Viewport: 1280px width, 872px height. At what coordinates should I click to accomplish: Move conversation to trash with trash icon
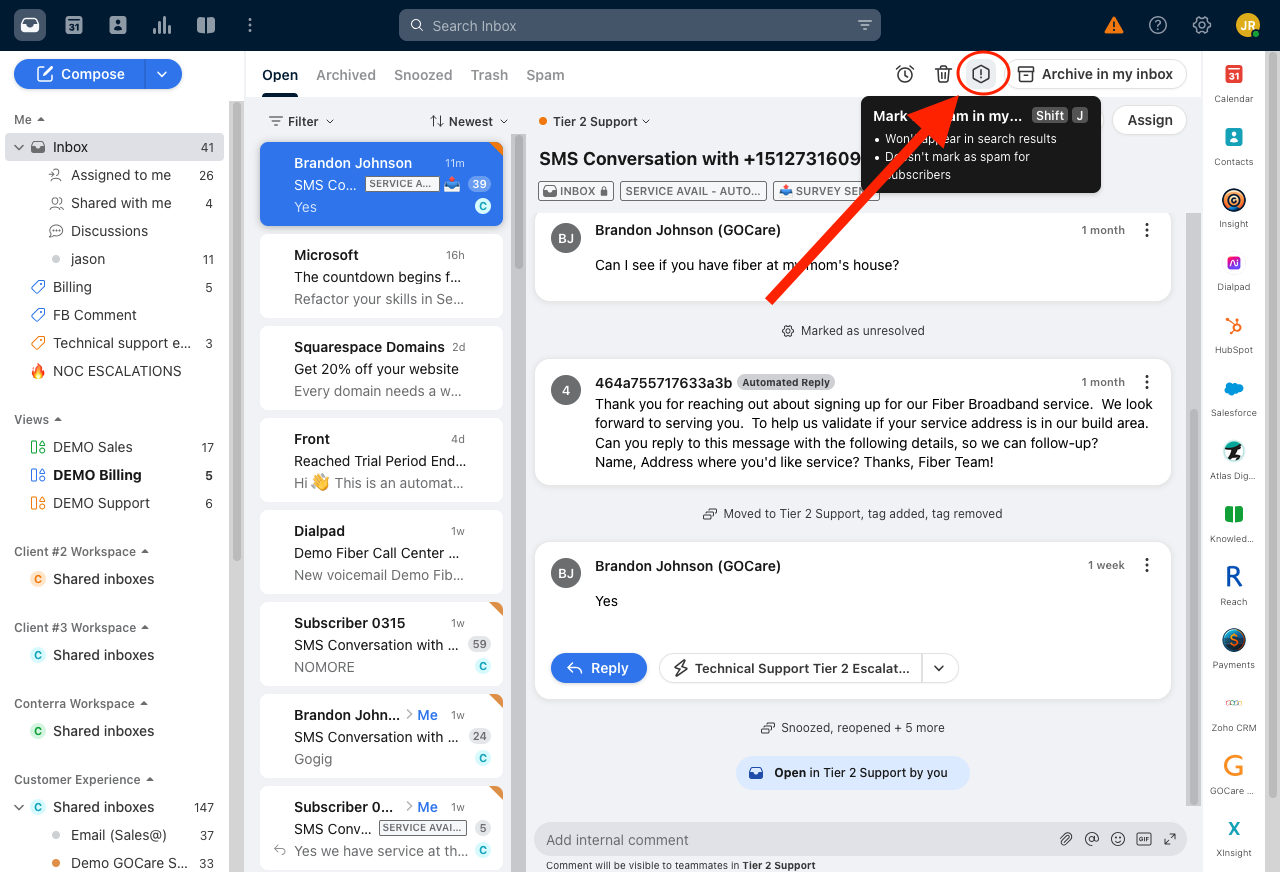click(x=943, y=74)
